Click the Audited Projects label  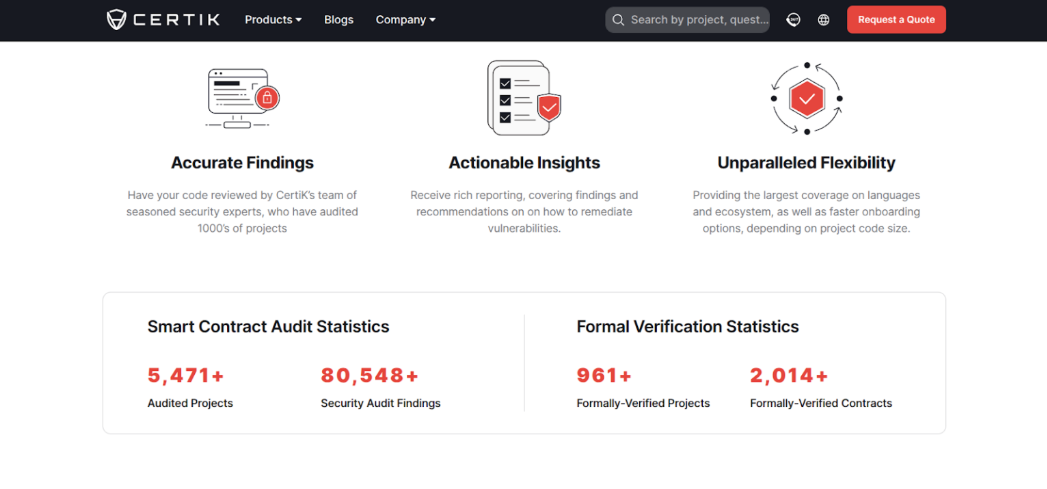pos(190,403)
